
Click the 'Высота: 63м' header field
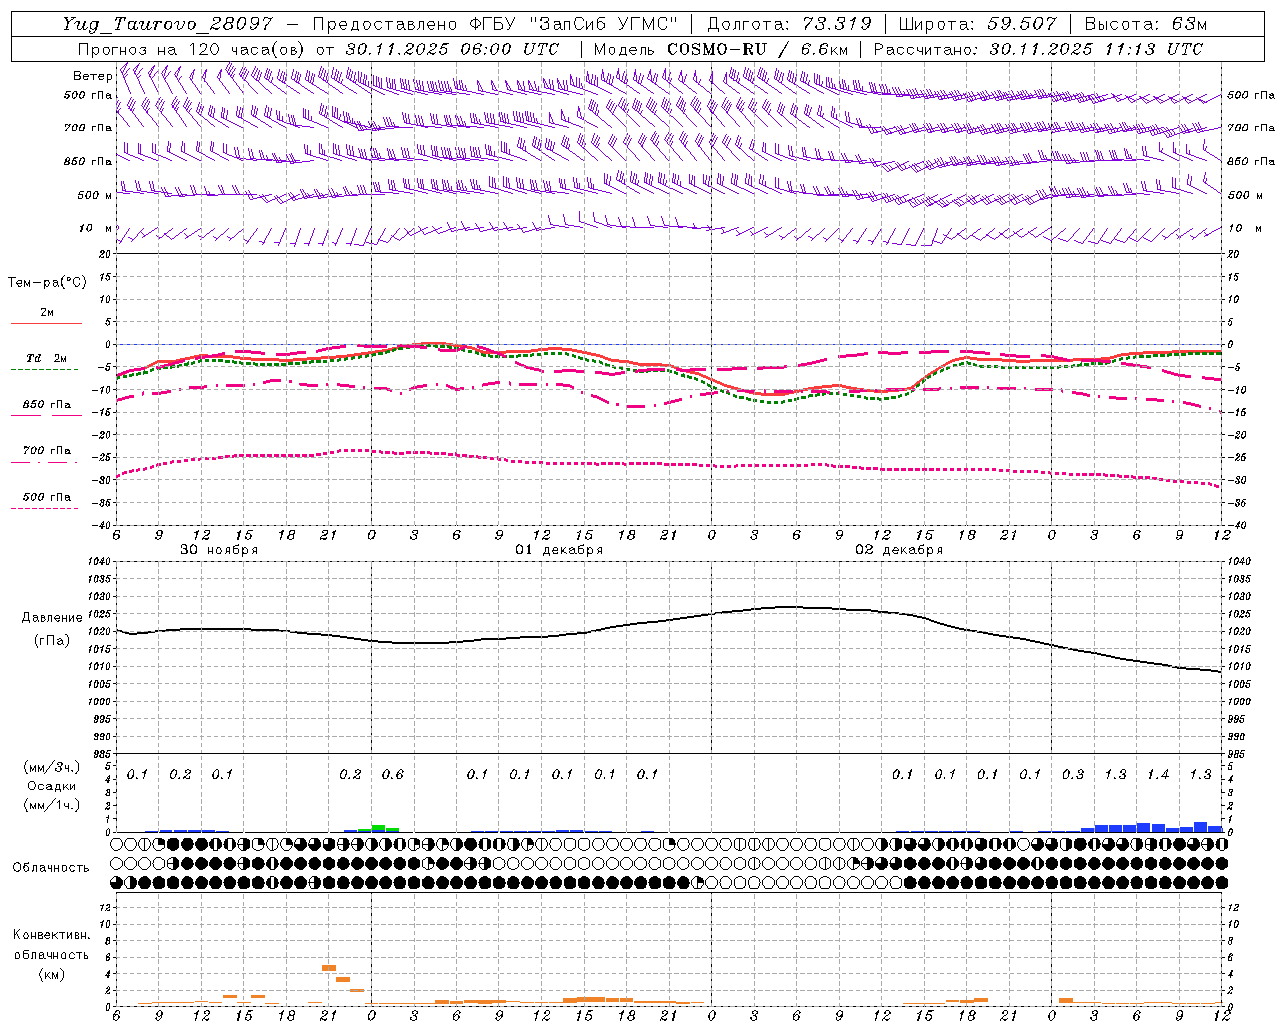pyautogui.click(x=1146, y=24)
